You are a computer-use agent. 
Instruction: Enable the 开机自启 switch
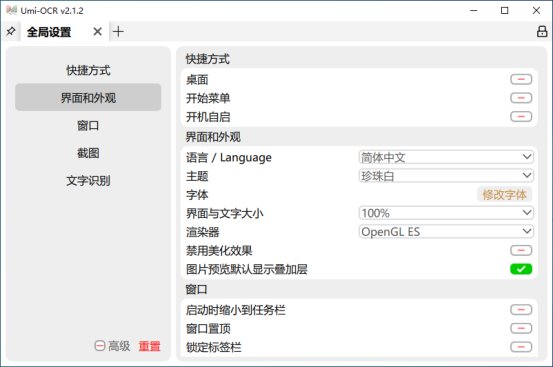point(521,116)
